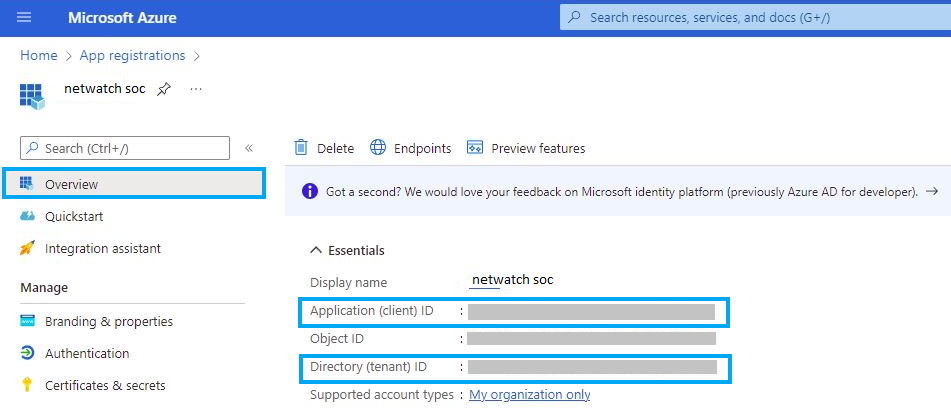
Task: Open My organization only link
Action: [529, 395]
